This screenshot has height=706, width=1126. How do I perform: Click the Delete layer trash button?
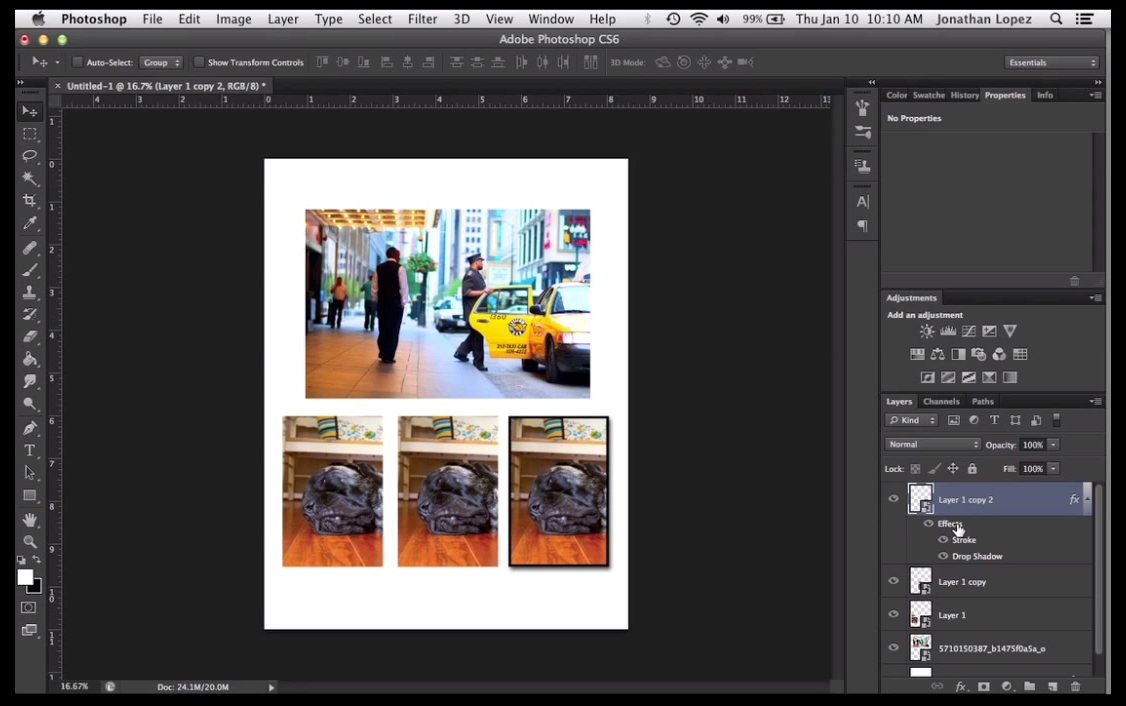[x=1076, y=687]
